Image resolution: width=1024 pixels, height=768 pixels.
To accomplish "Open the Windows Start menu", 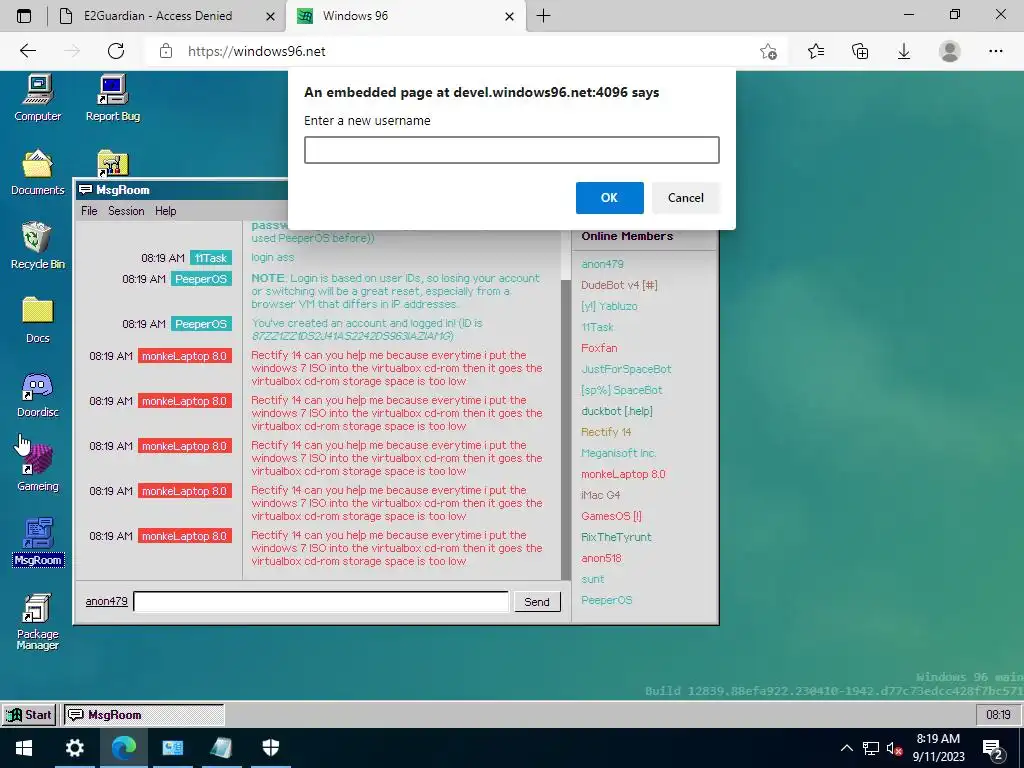I will (x=24, y=748).
